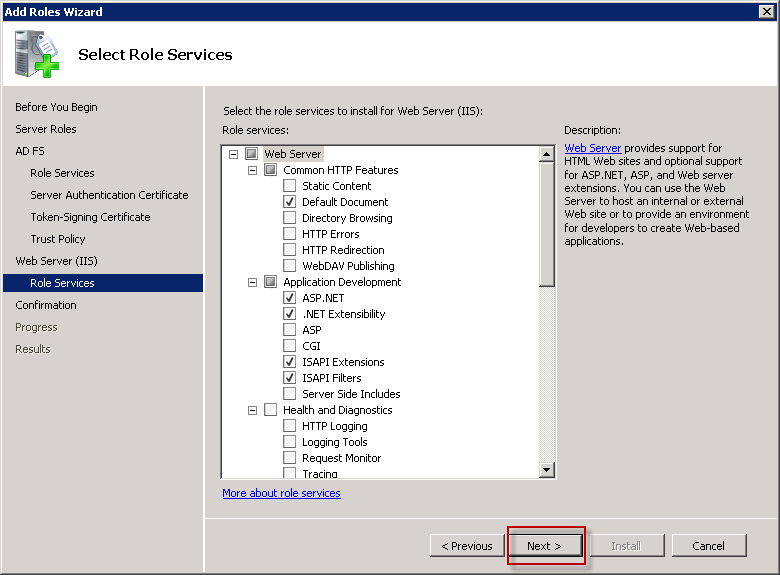
Task: Tick the Request Monitor checkbox
Action: tap(290, 458)
